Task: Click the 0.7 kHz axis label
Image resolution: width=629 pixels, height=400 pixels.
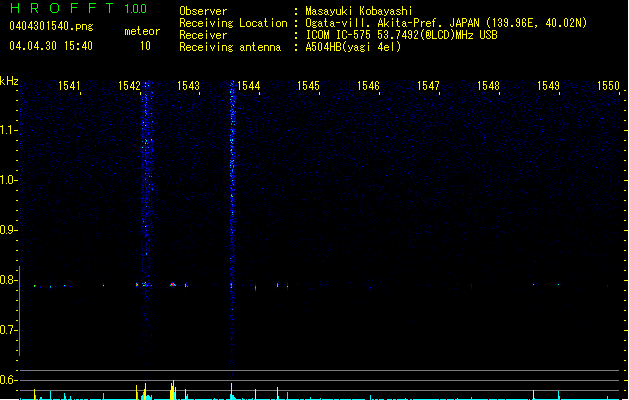Action: click(8, 330)
